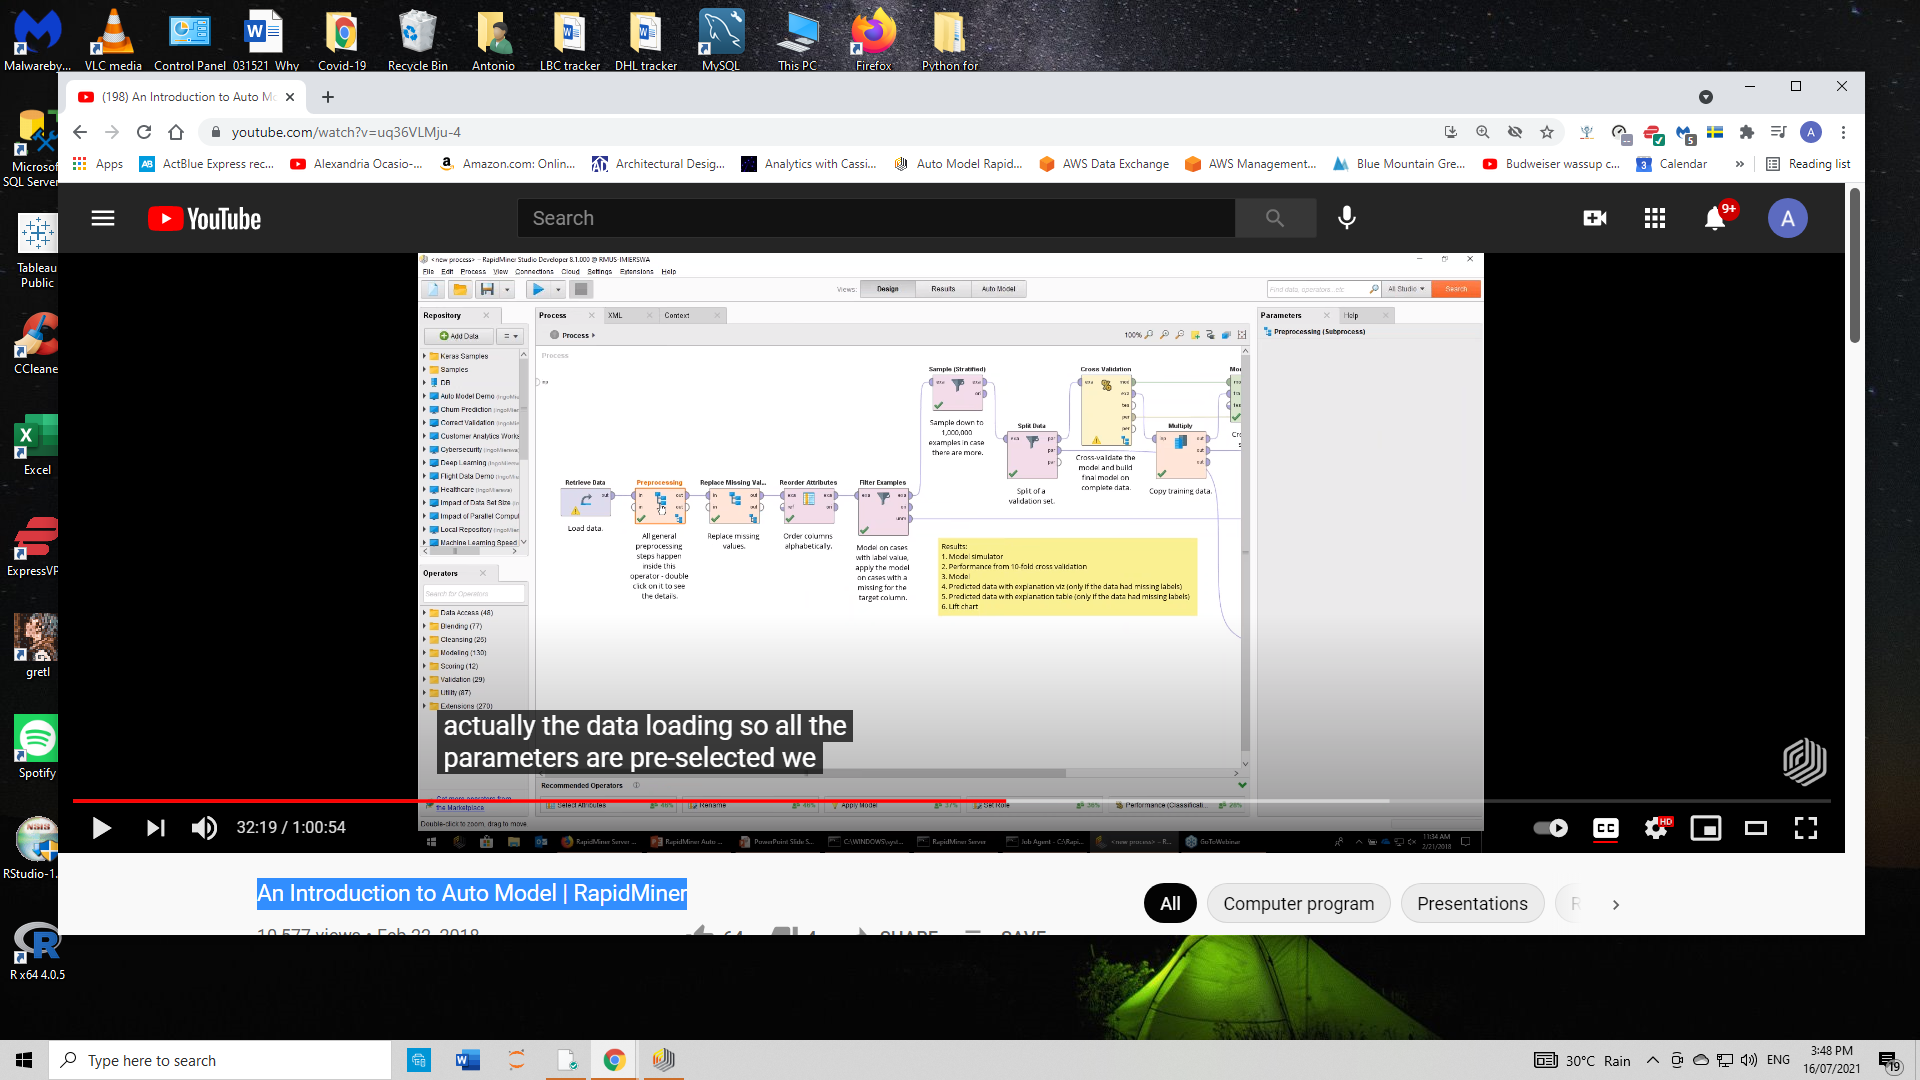This screenshot has width=1920, height=1080.
Task: Switch to miniplayer mode
Action: (x=1706, y=828)
